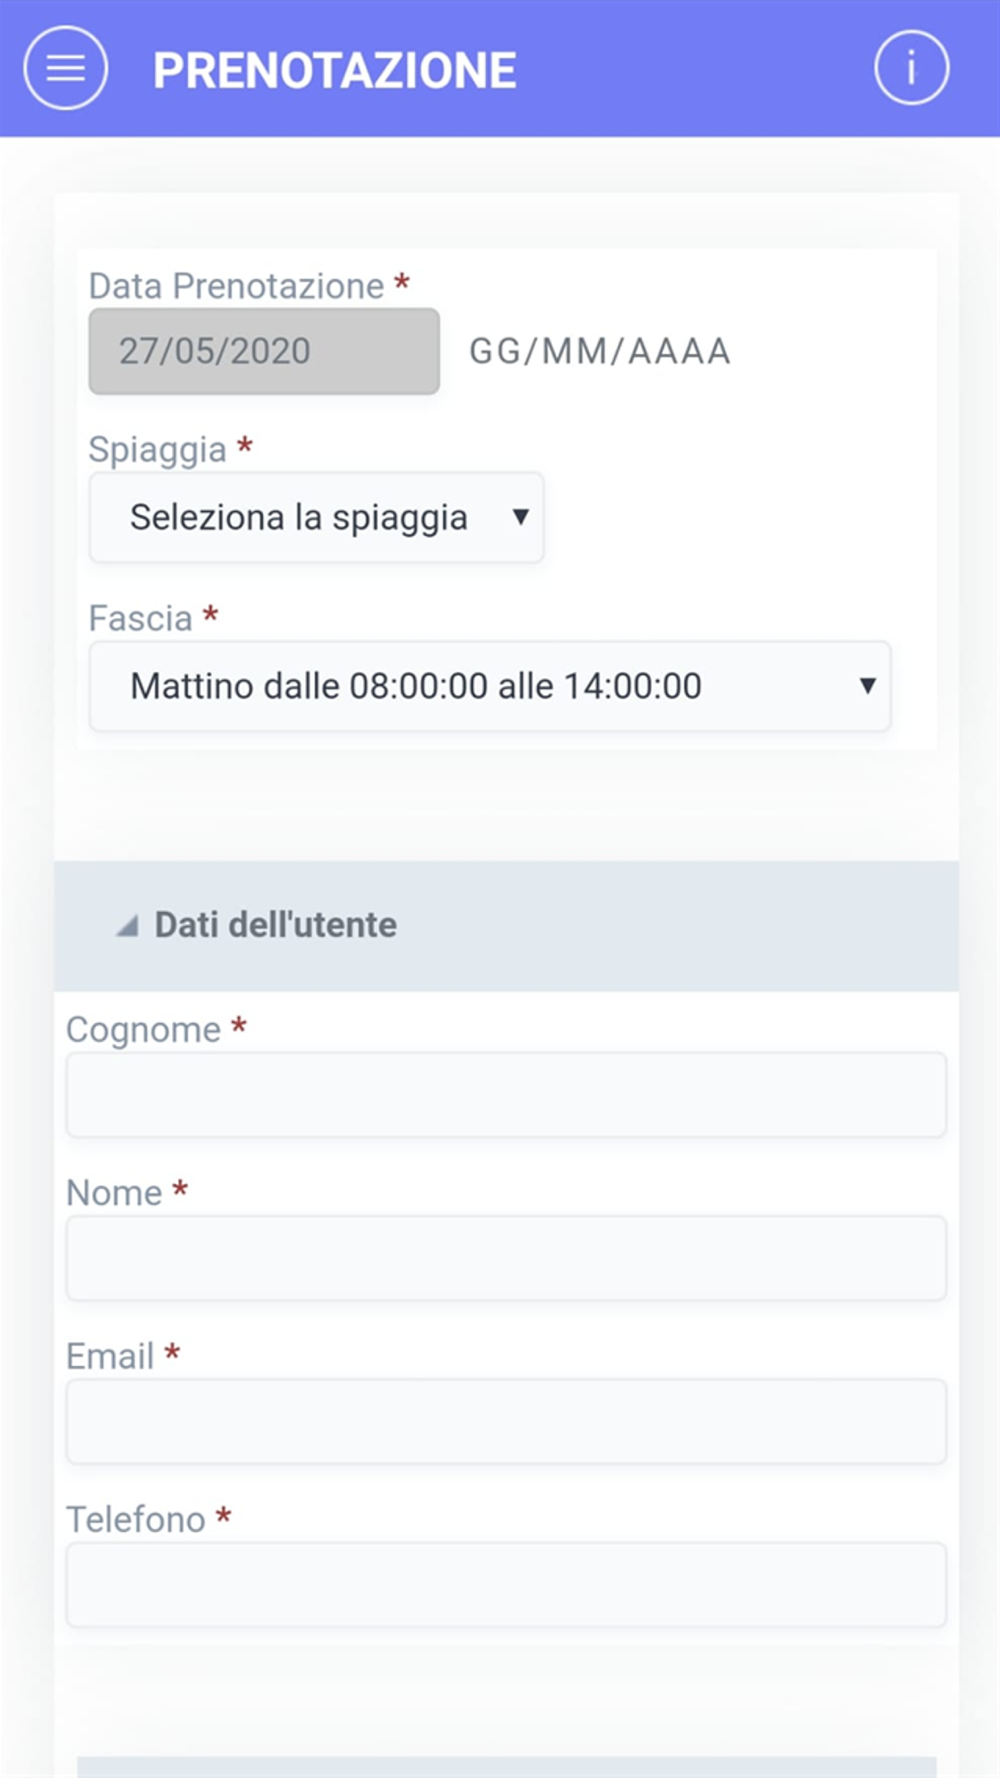The height and width of the screenshot is (1778, 1000).
Task: Select the Email input box
Action: (506, 1421)
